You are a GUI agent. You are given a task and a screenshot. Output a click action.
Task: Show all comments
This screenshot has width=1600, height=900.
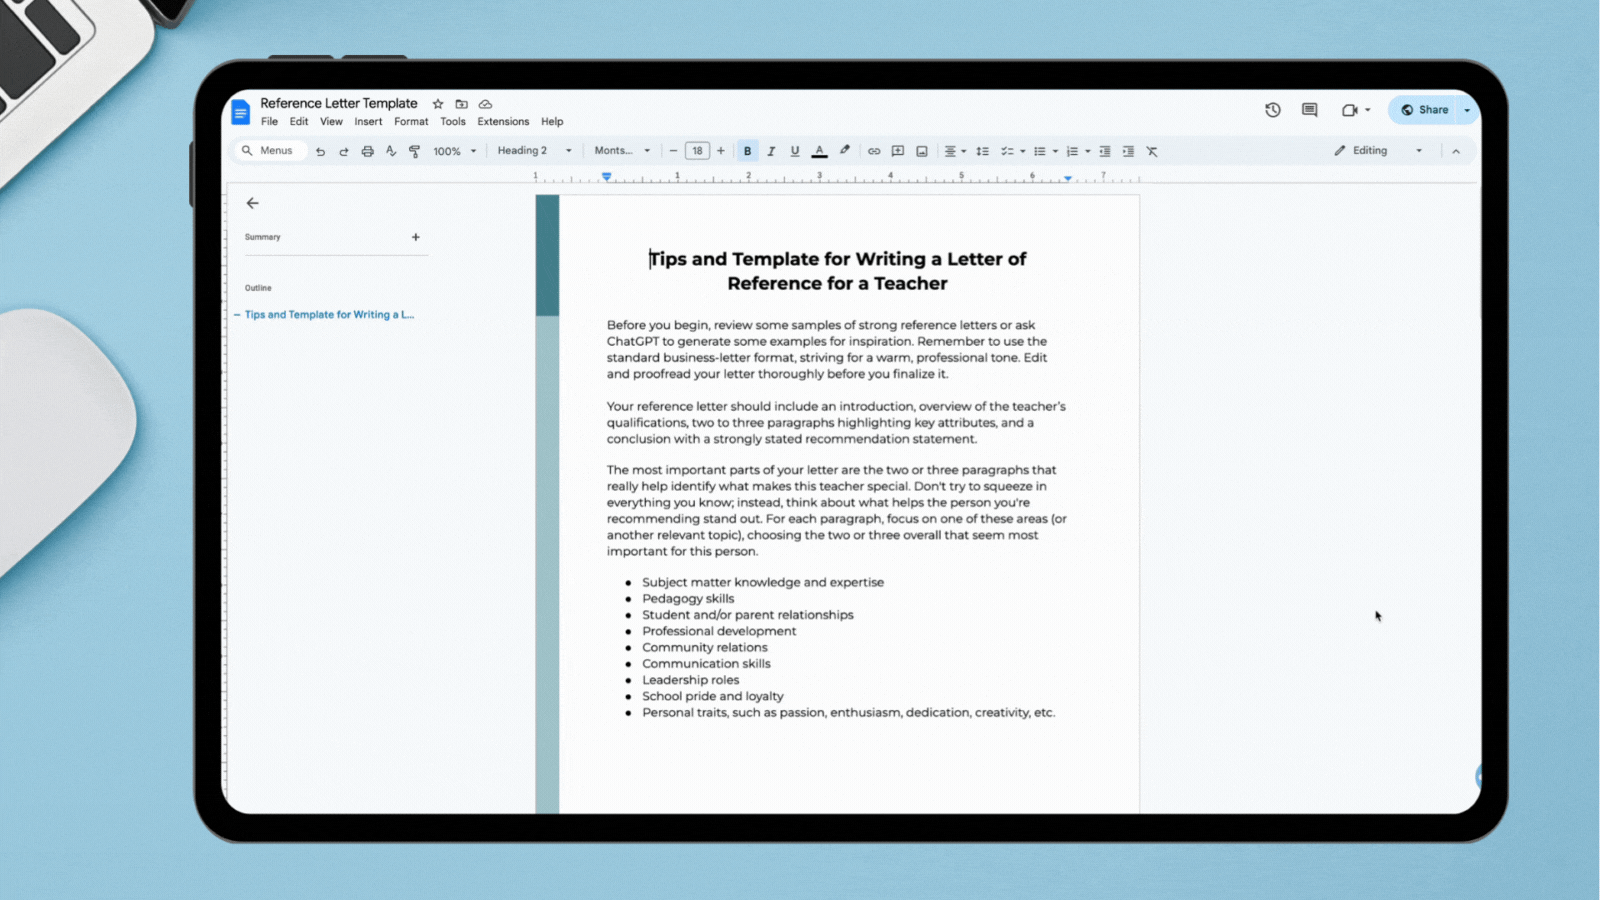tap(1310, 110)
